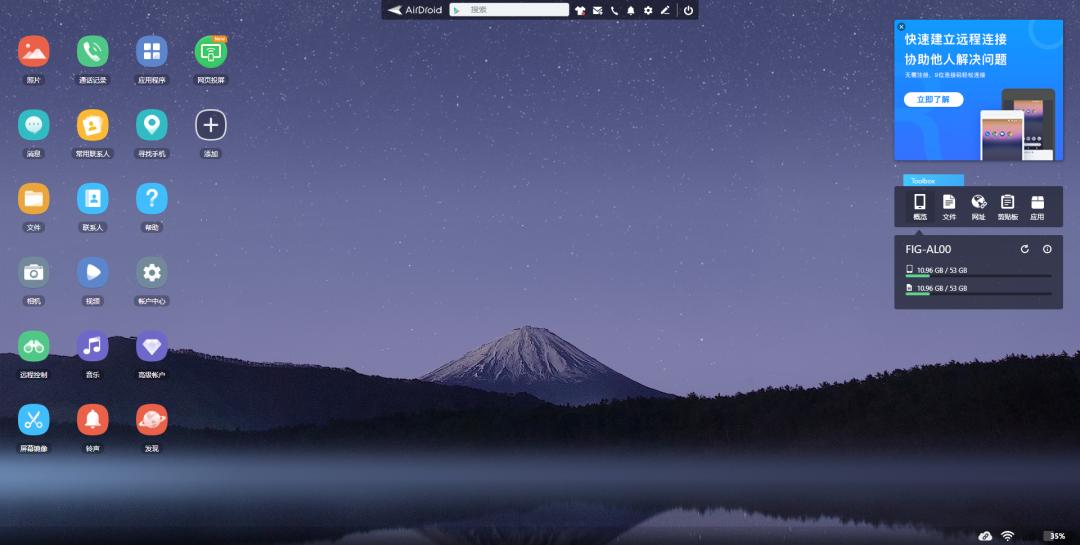Close the remote connection ad banner
Image resolution: width=1080 pixels, height=545 pixels.
[901, 27]
